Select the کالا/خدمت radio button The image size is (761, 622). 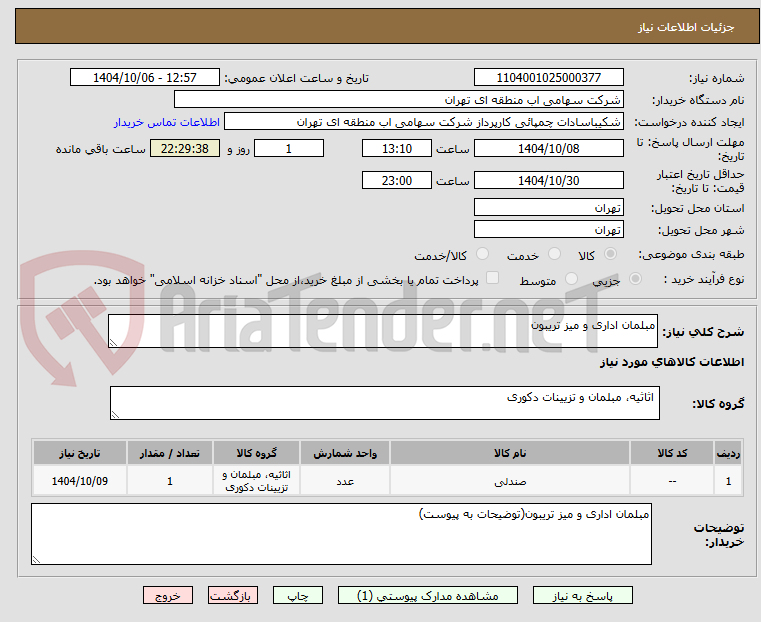[x=482, y=254]
